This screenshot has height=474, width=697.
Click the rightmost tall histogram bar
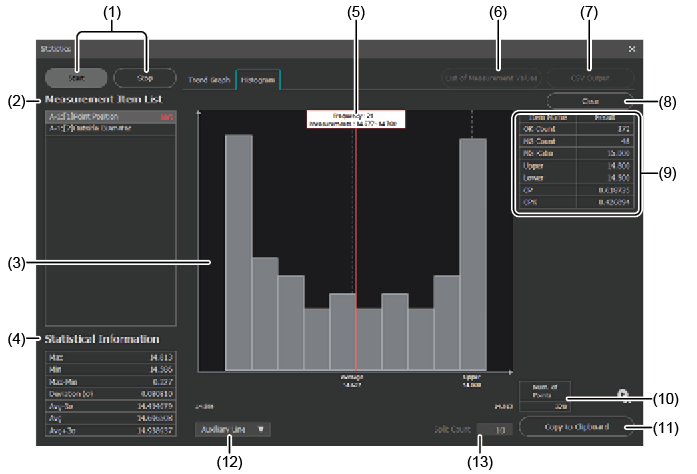pos(472,250)
